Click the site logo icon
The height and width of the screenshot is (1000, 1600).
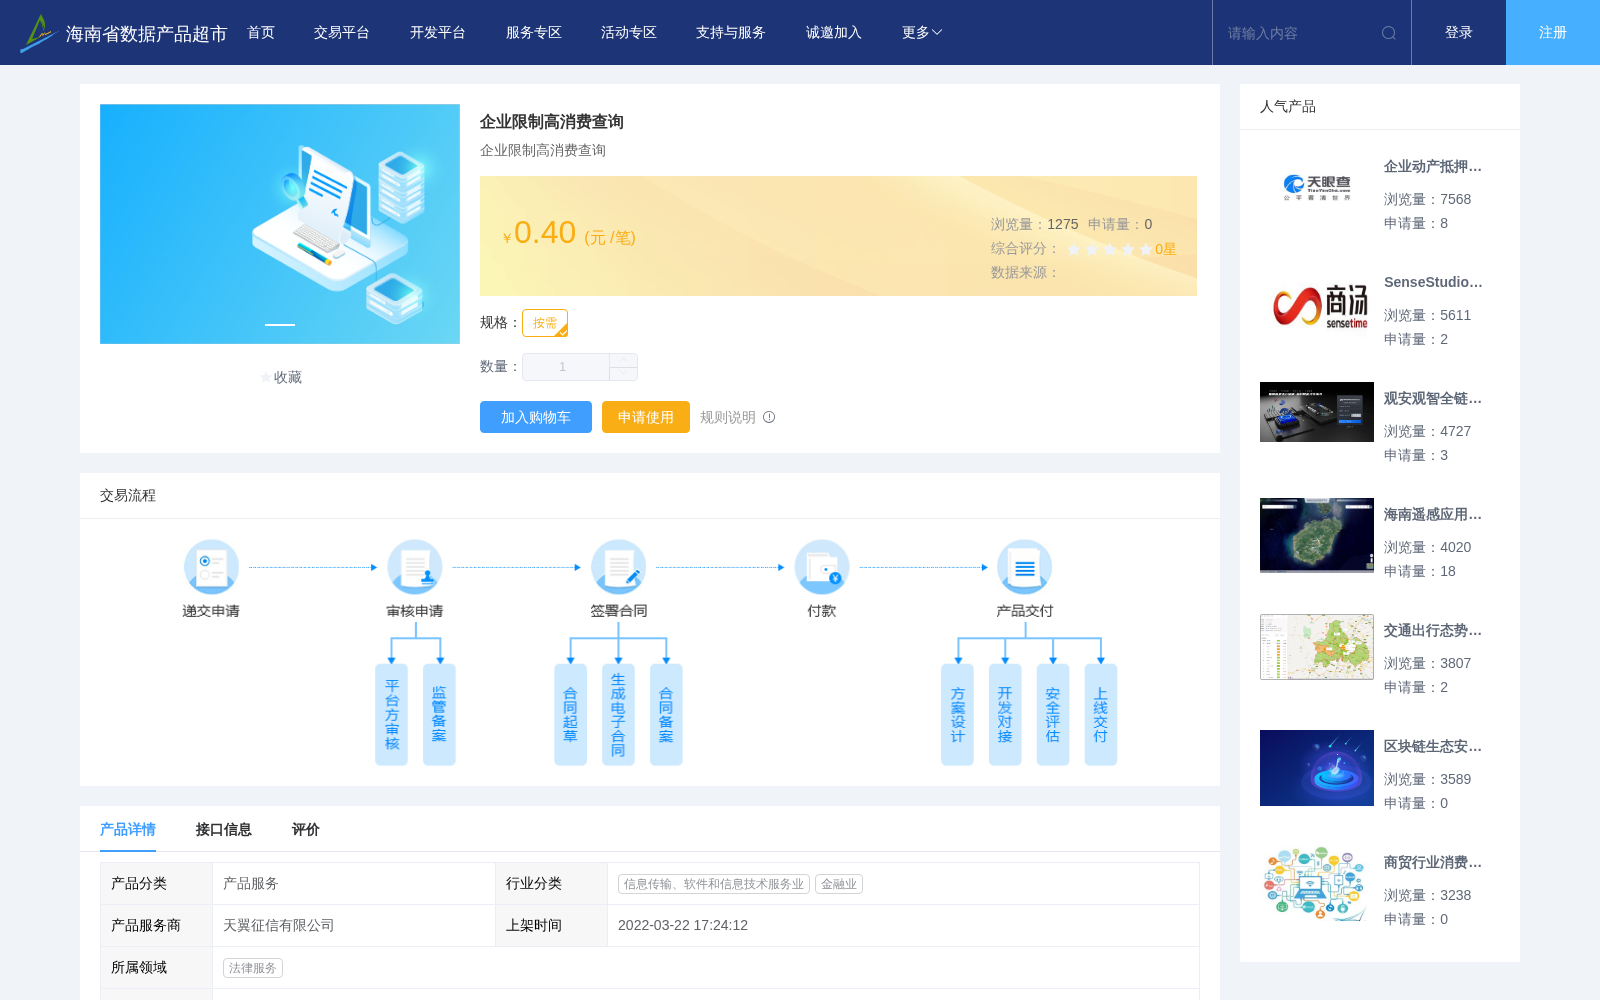(37, 33)
